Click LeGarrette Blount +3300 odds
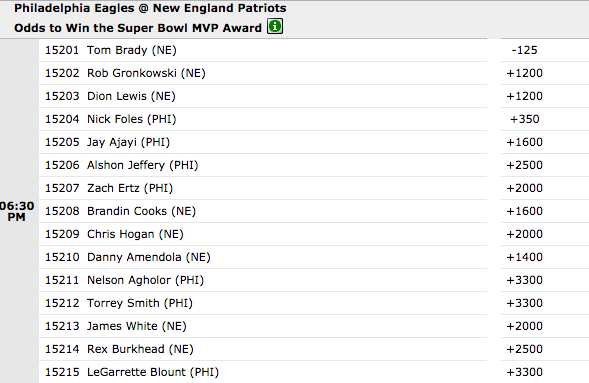The height and width of the screenshot is (383, 589). [x=524, y=372]
